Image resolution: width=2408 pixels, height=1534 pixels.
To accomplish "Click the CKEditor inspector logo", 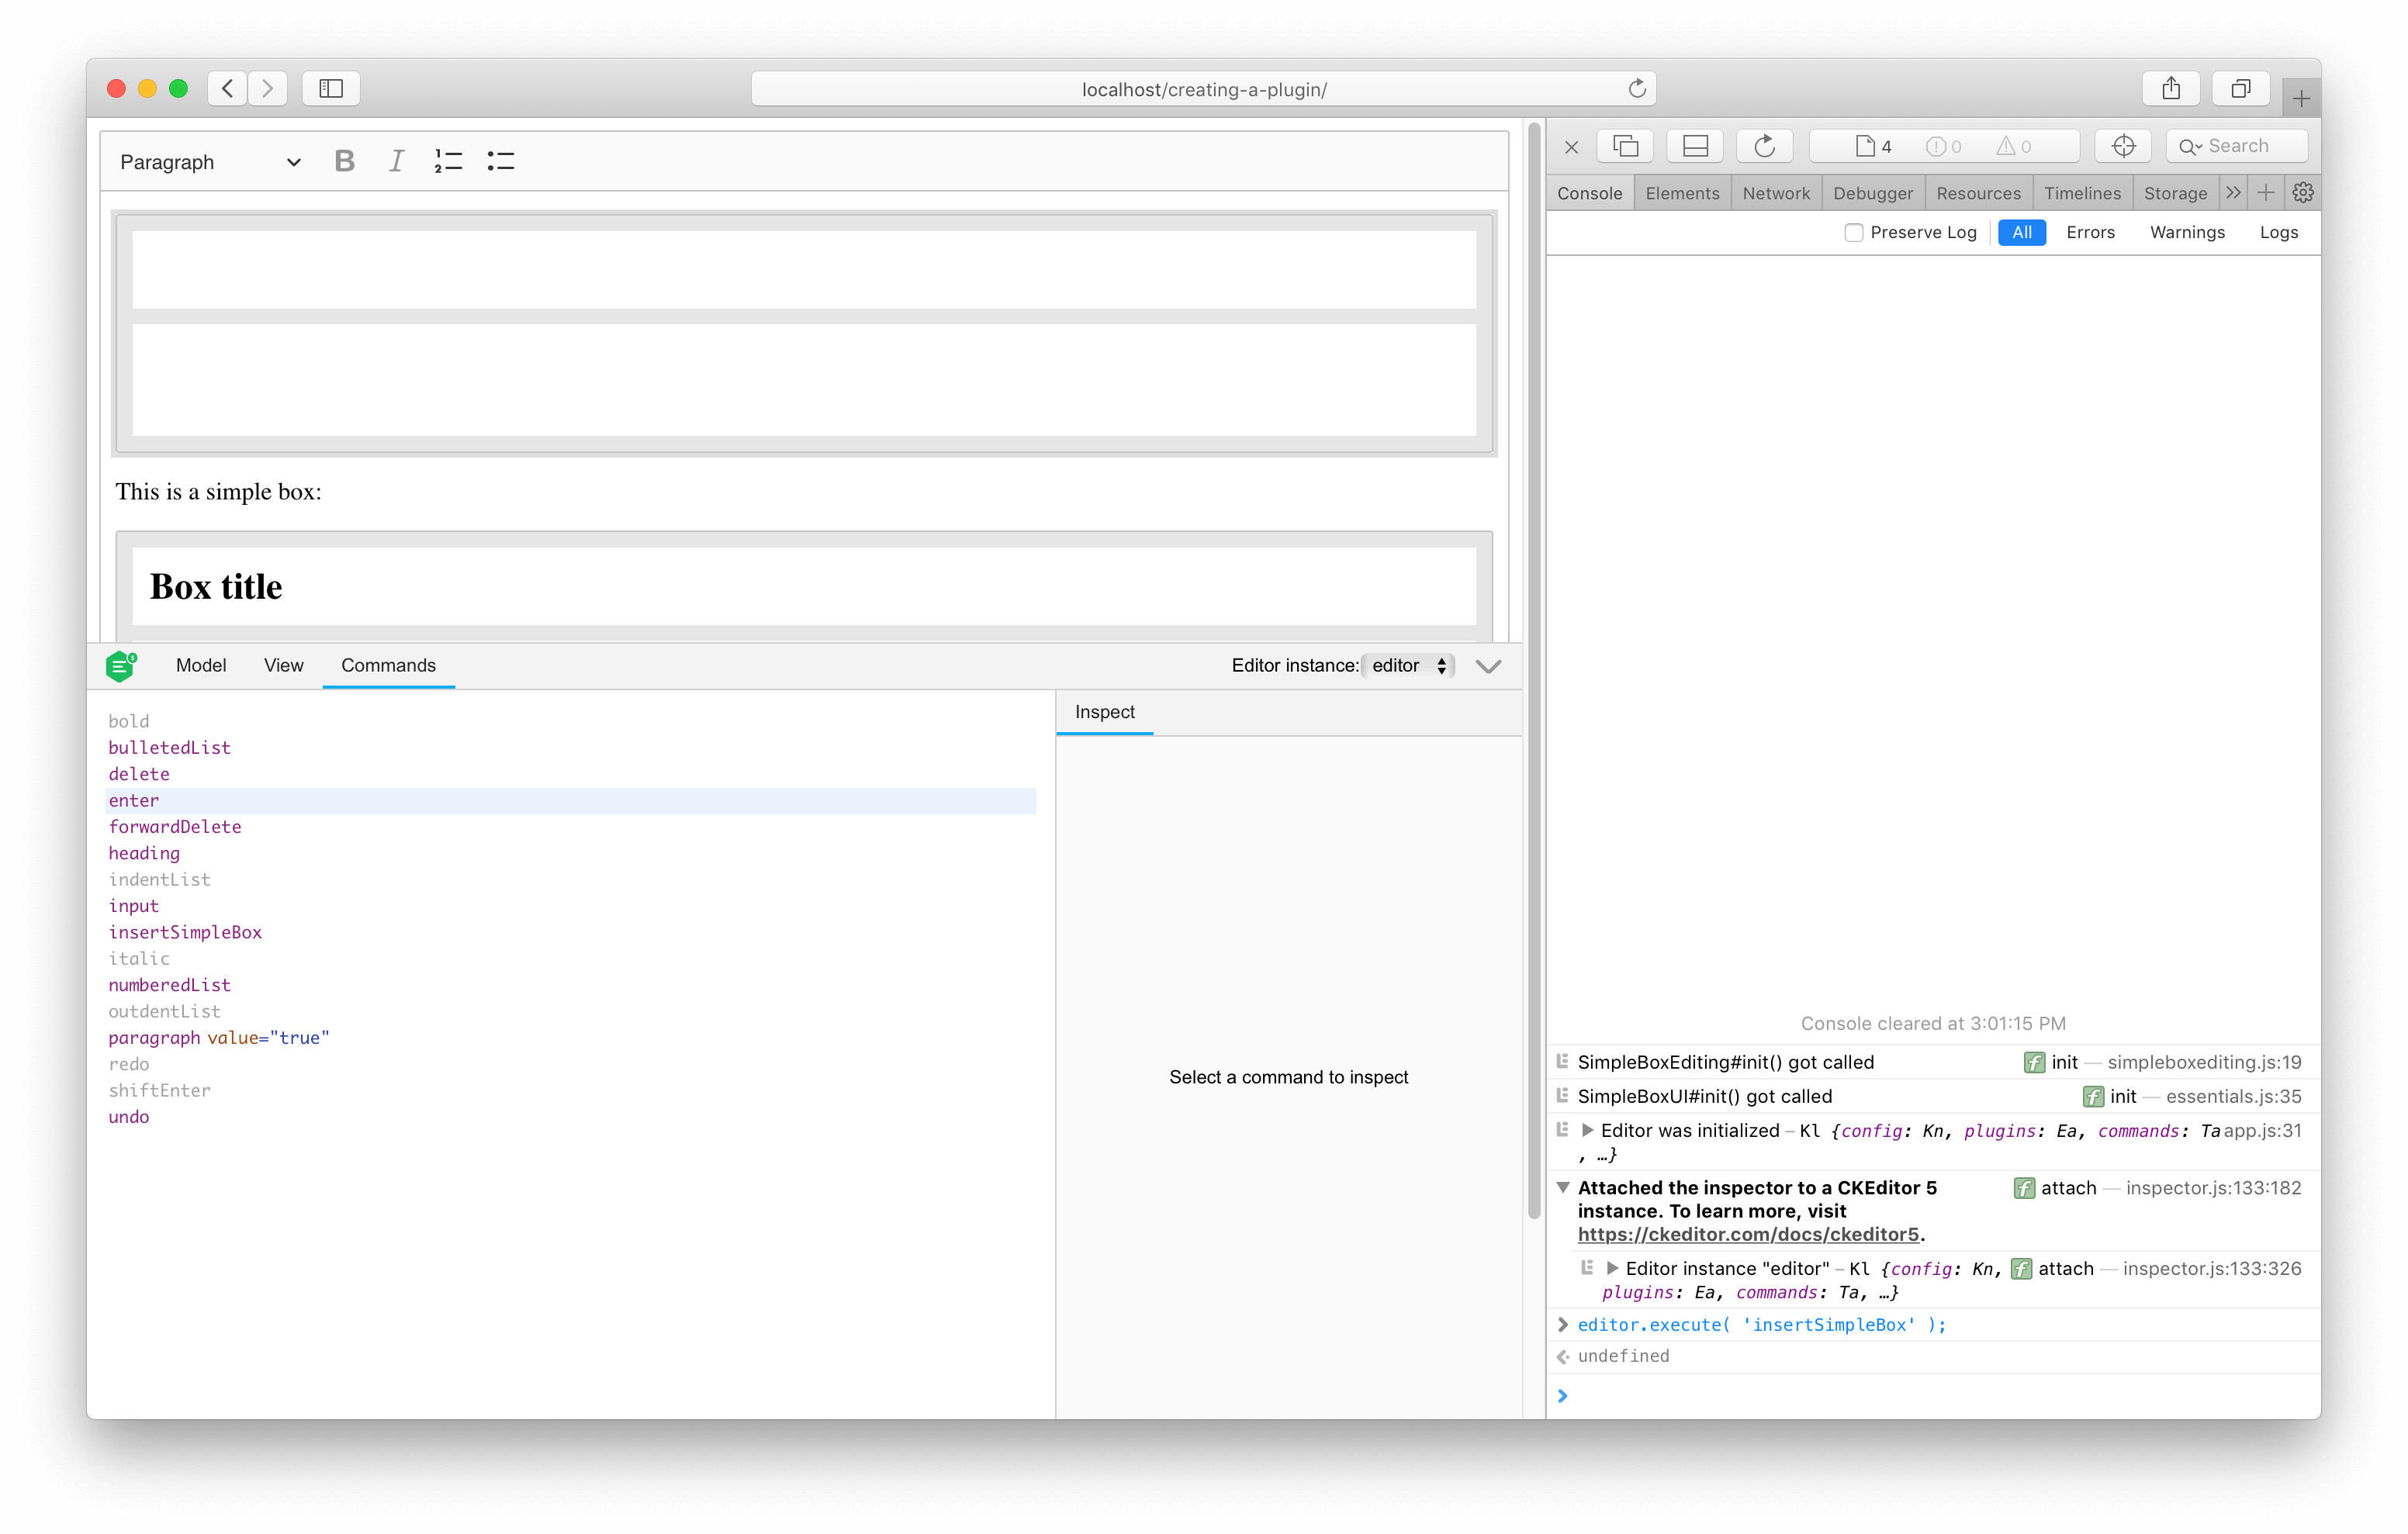I will coord(121,665).
